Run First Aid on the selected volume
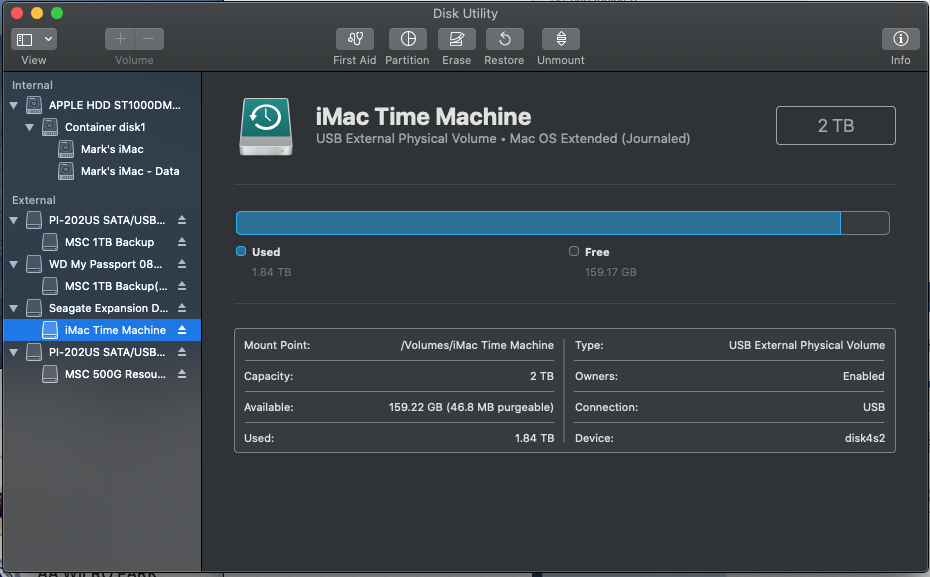The width and height of the screenshot is (930, 577). click(355, 40)
